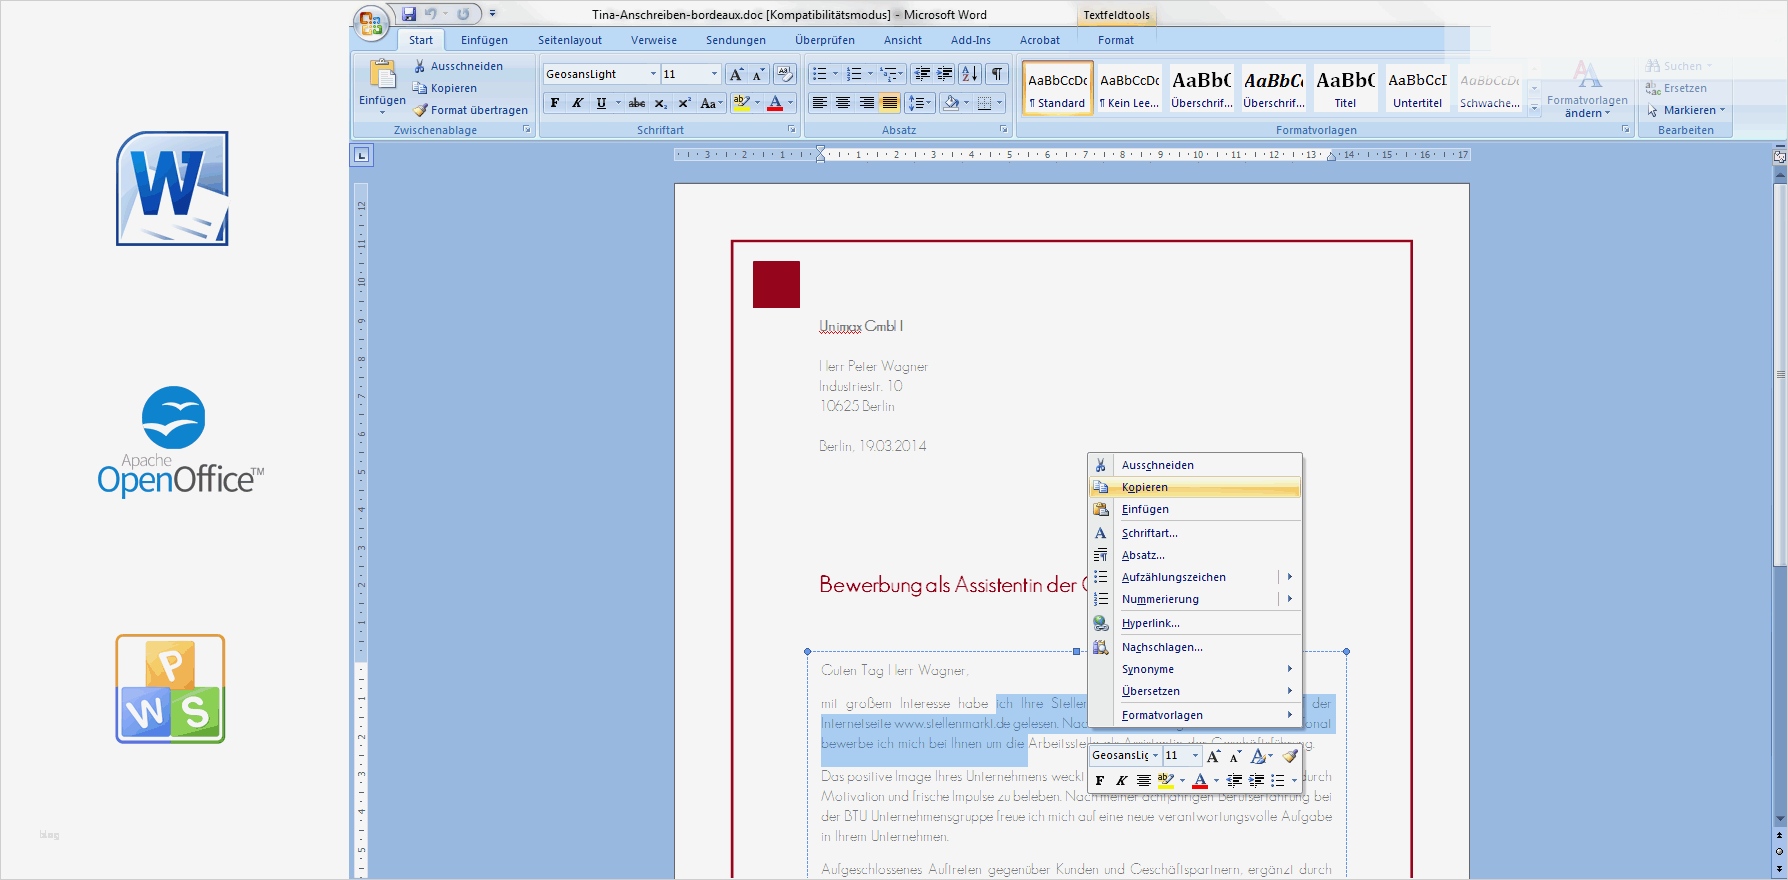Apply red font color from the ribbon
Viewport: 1788px width, 880px height.
point(775,103)
